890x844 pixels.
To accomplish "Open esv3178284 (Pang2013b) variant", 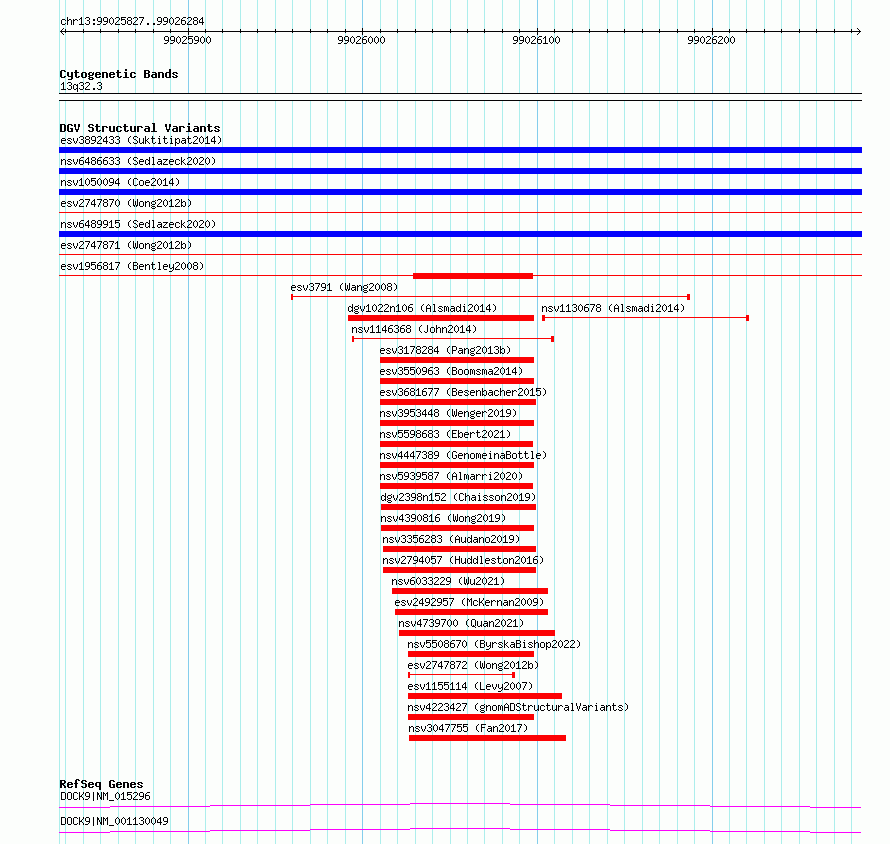I will click(x=445, y=350).
